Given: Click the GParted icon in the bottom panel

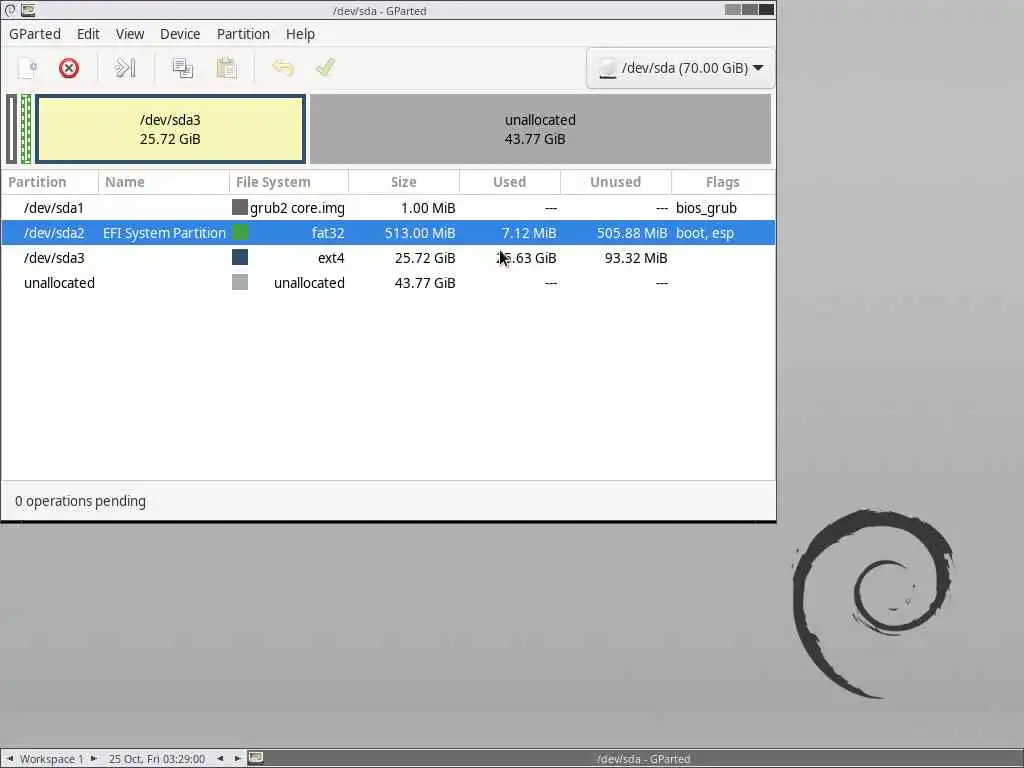Looking at the screenshot, I should (256, 758).
